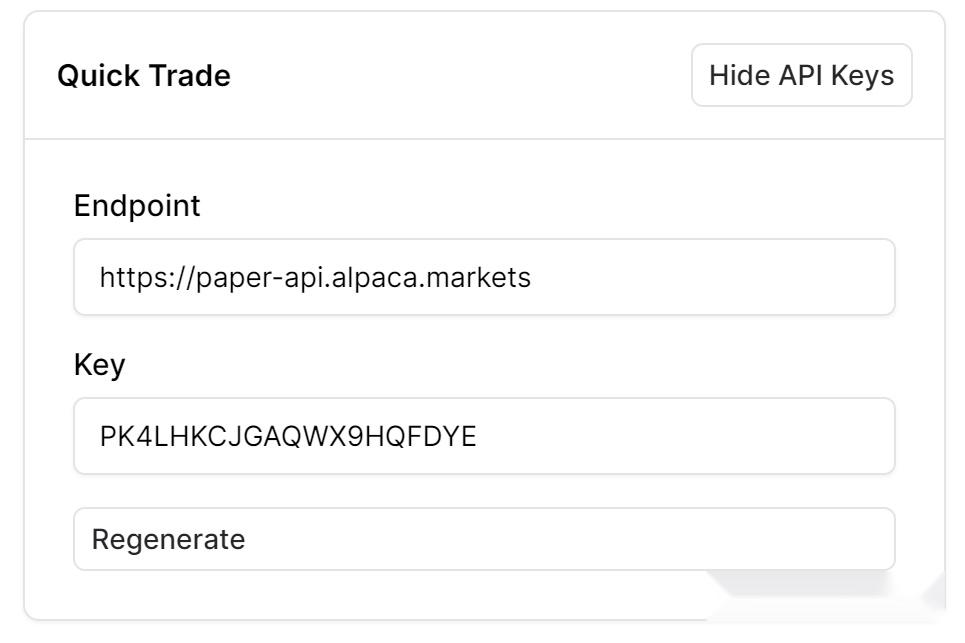This screenshot has height=643, width=965.
Task: Click the https://paper-api.alpaca.markets URL text
Action: coord(314,277)
